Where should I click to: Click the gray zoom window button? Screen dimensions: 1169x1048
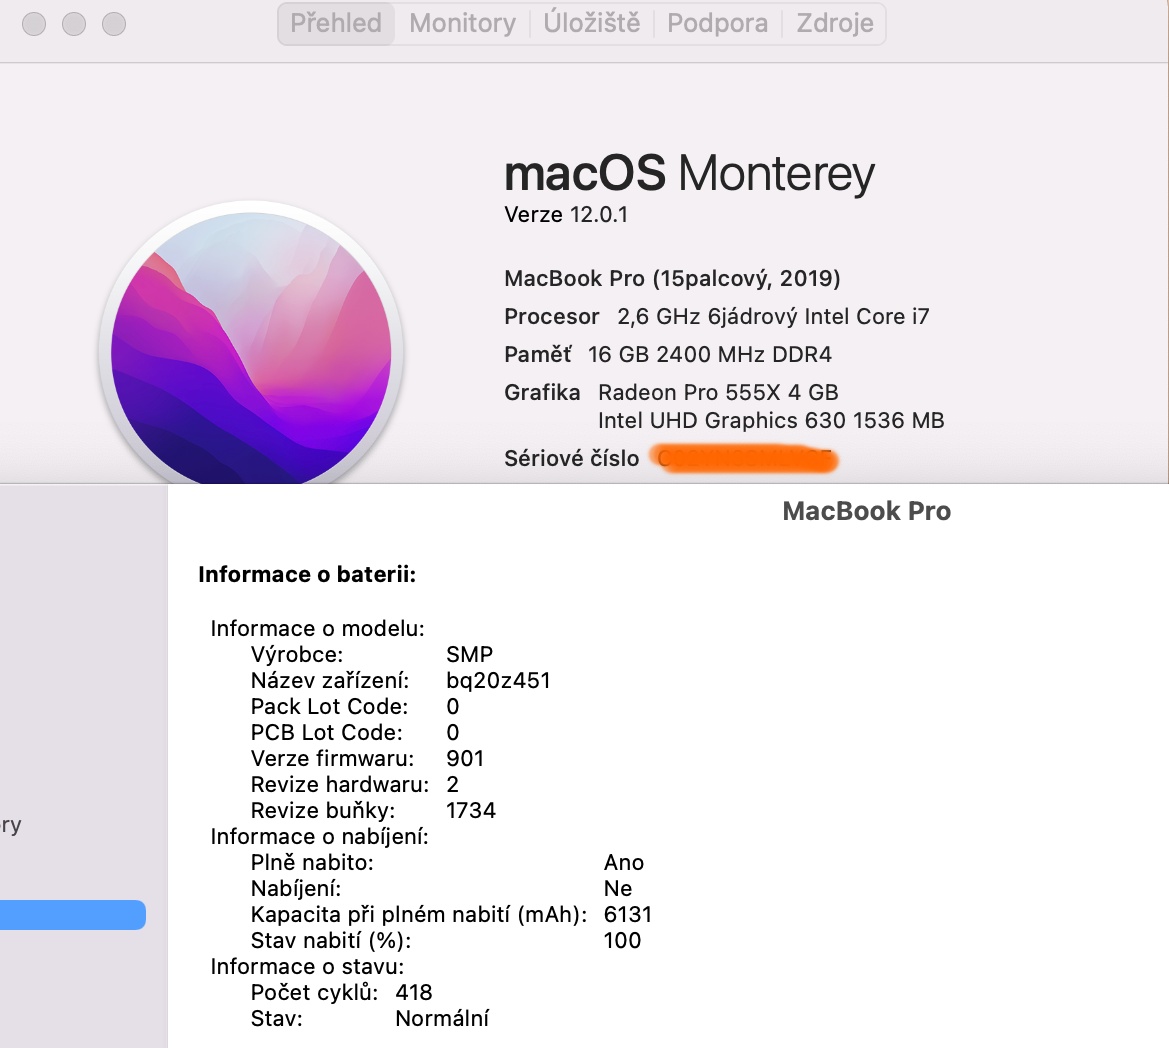[x=113, y=24]
